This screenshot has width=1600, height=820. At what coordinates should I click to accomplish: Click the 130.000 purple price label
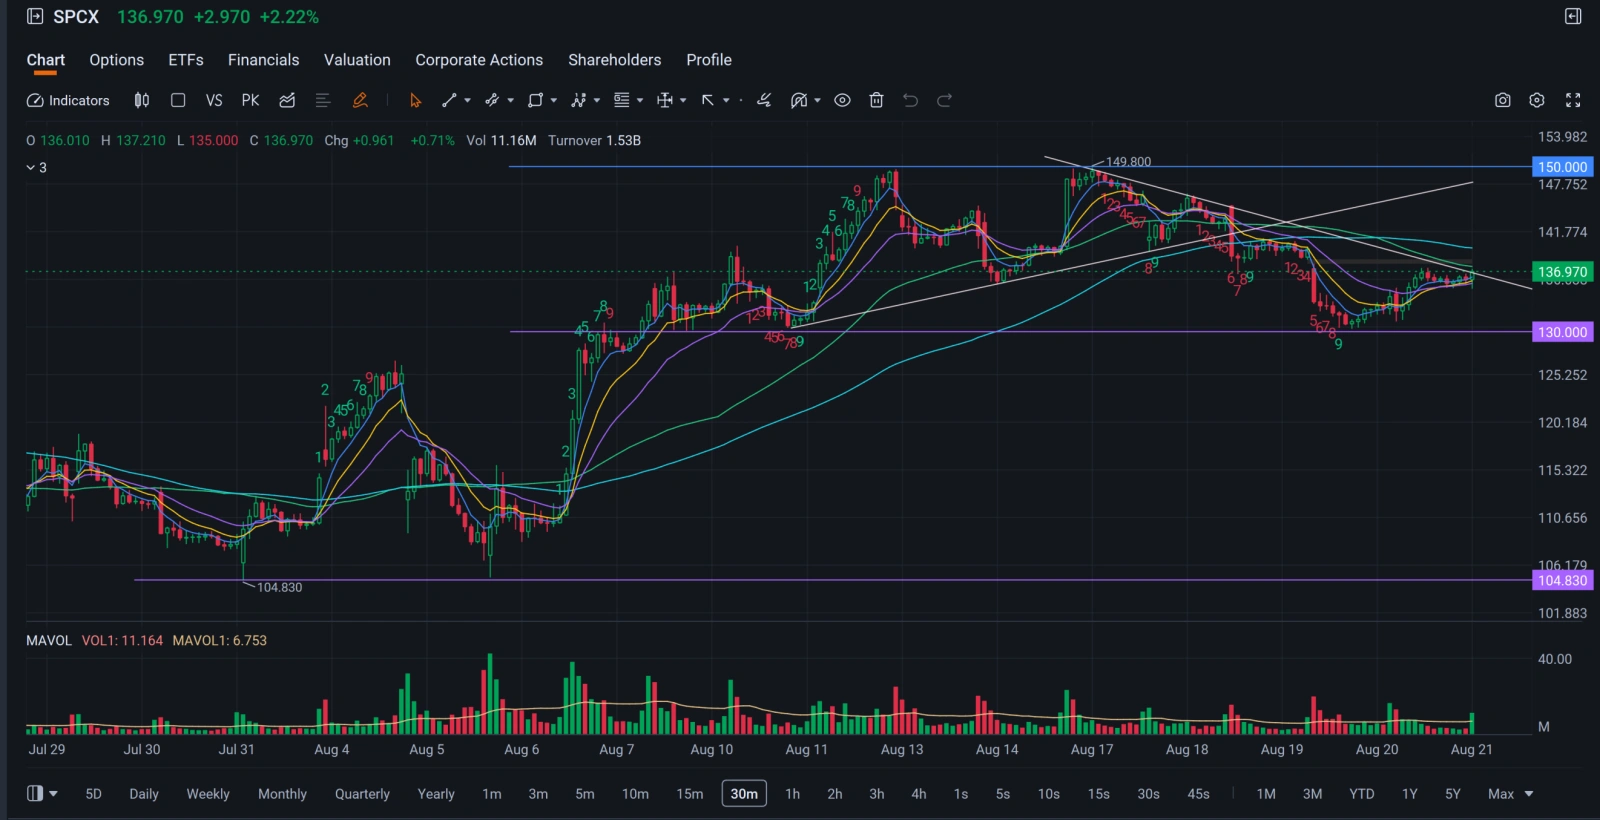(x=1562, y=332)
